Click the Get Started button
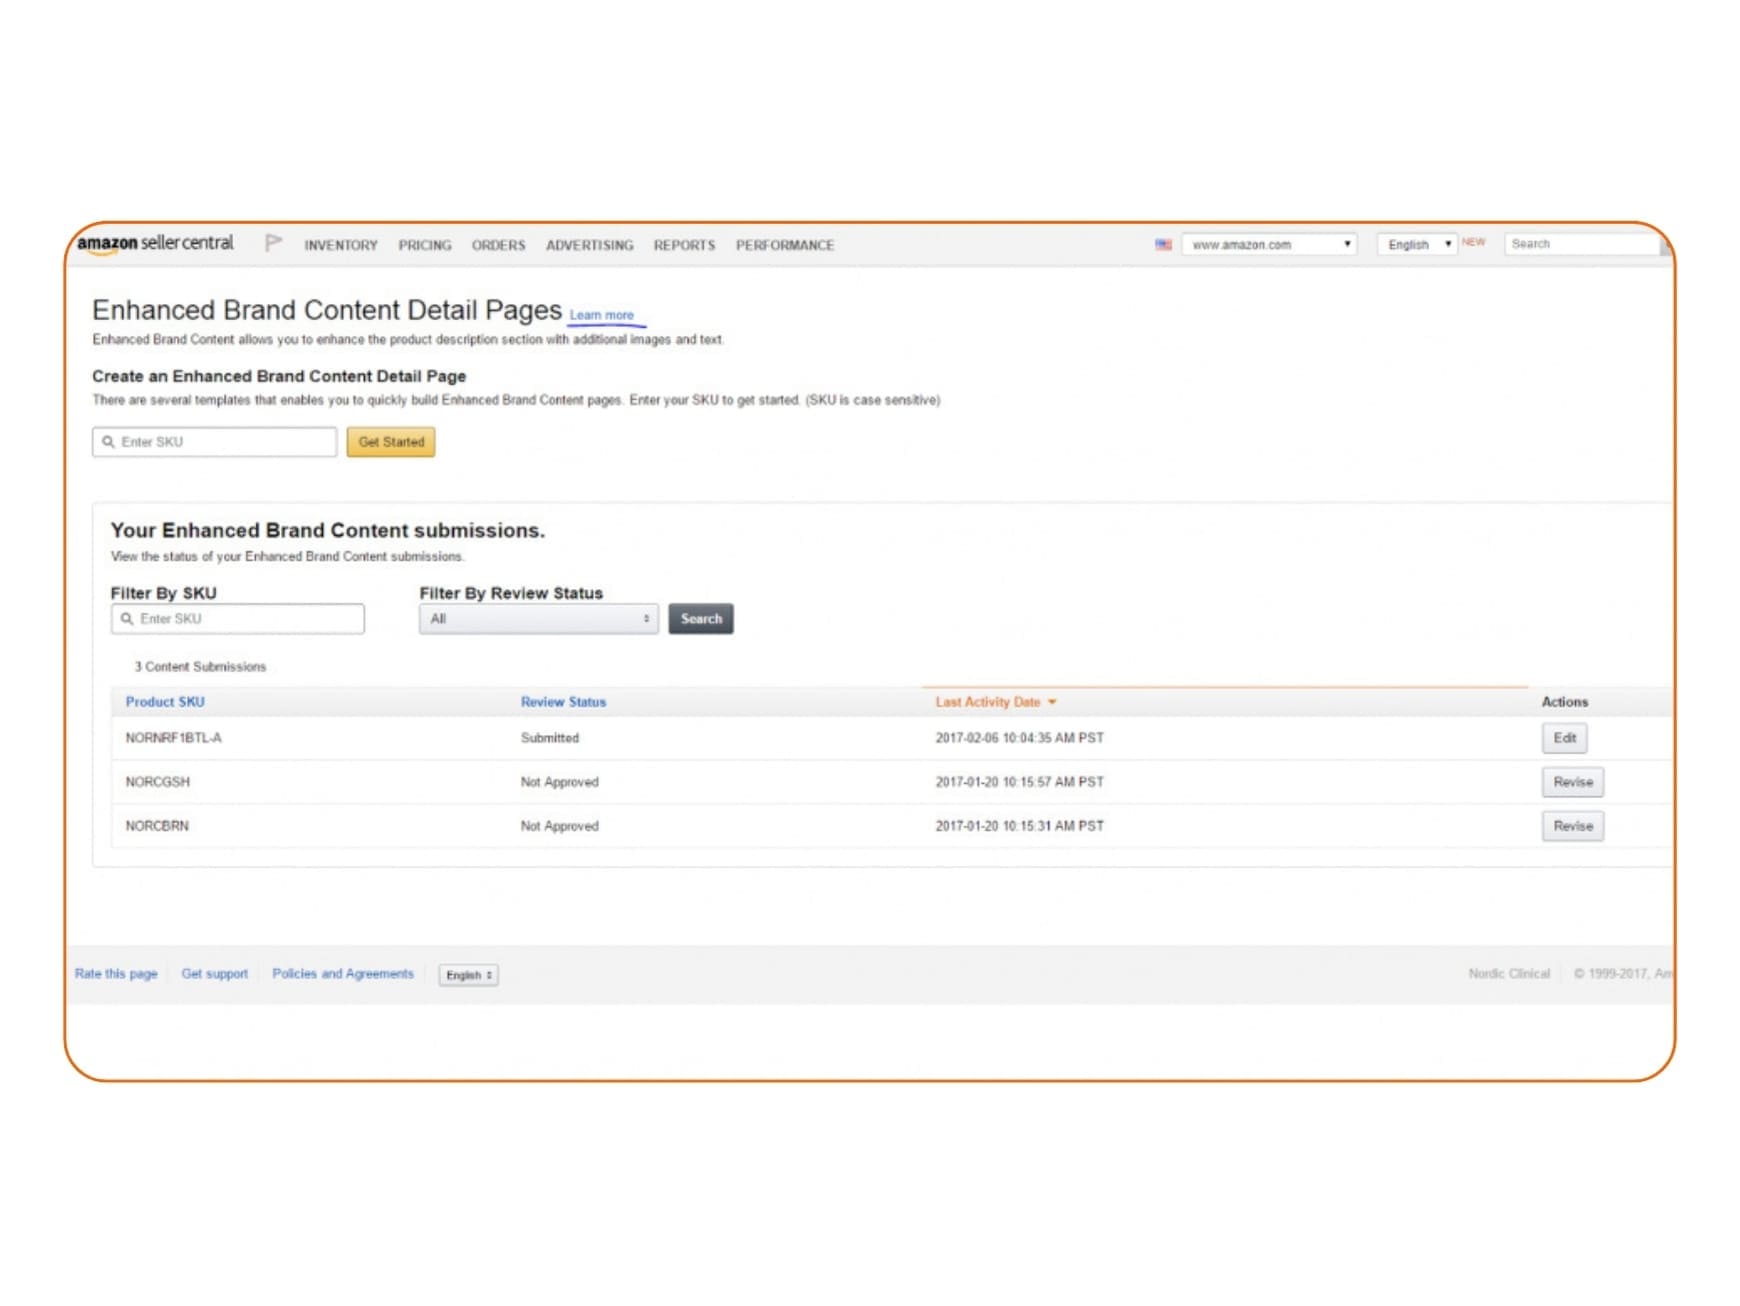 tap(391, 442)
